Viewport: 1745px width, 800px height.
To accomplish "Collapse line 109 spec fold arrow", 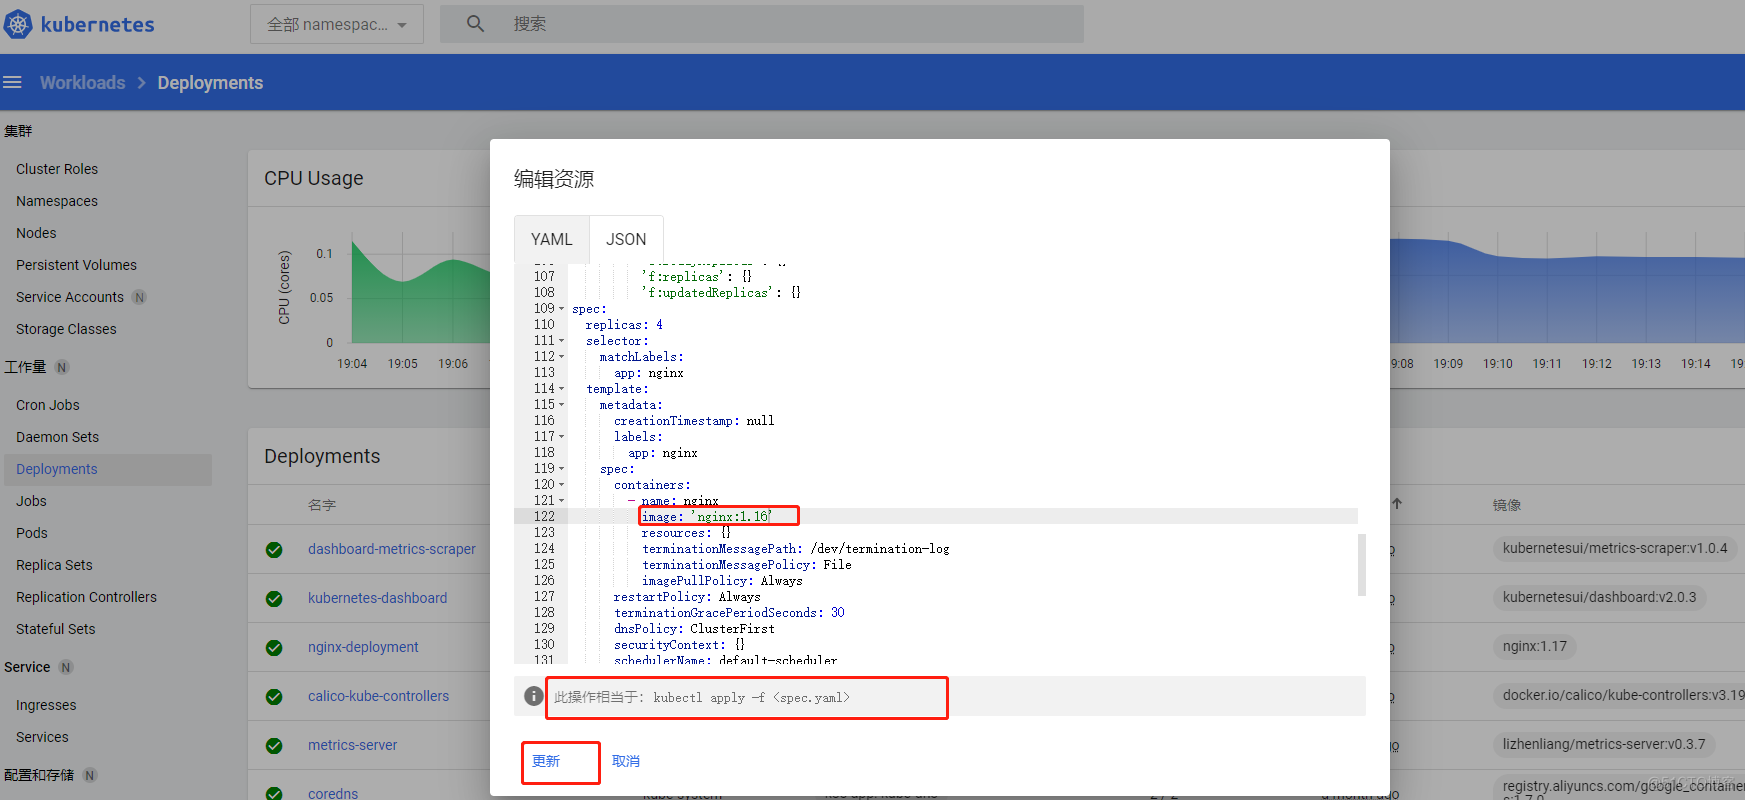I will click(561, 309).
